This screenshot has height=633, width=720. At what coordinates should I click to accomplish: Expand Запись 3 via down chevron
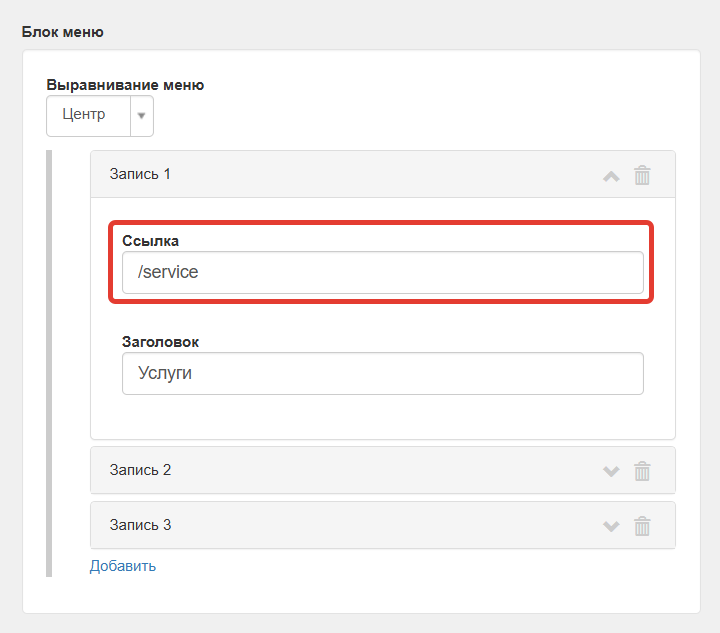click(611, 526)
